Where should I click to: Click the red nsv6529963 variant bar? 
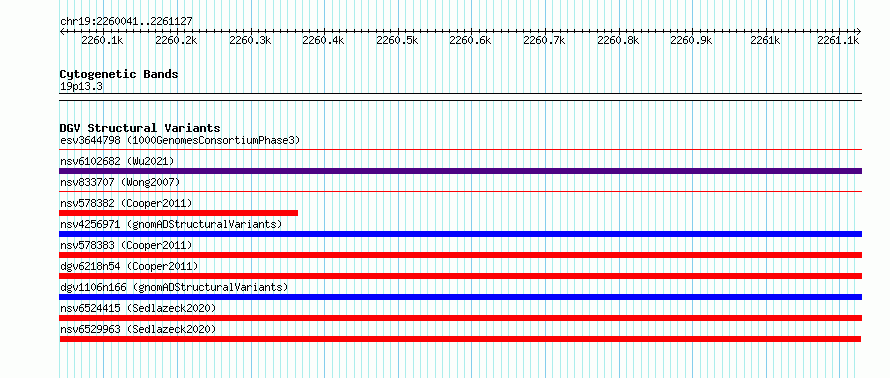point(460,339)
